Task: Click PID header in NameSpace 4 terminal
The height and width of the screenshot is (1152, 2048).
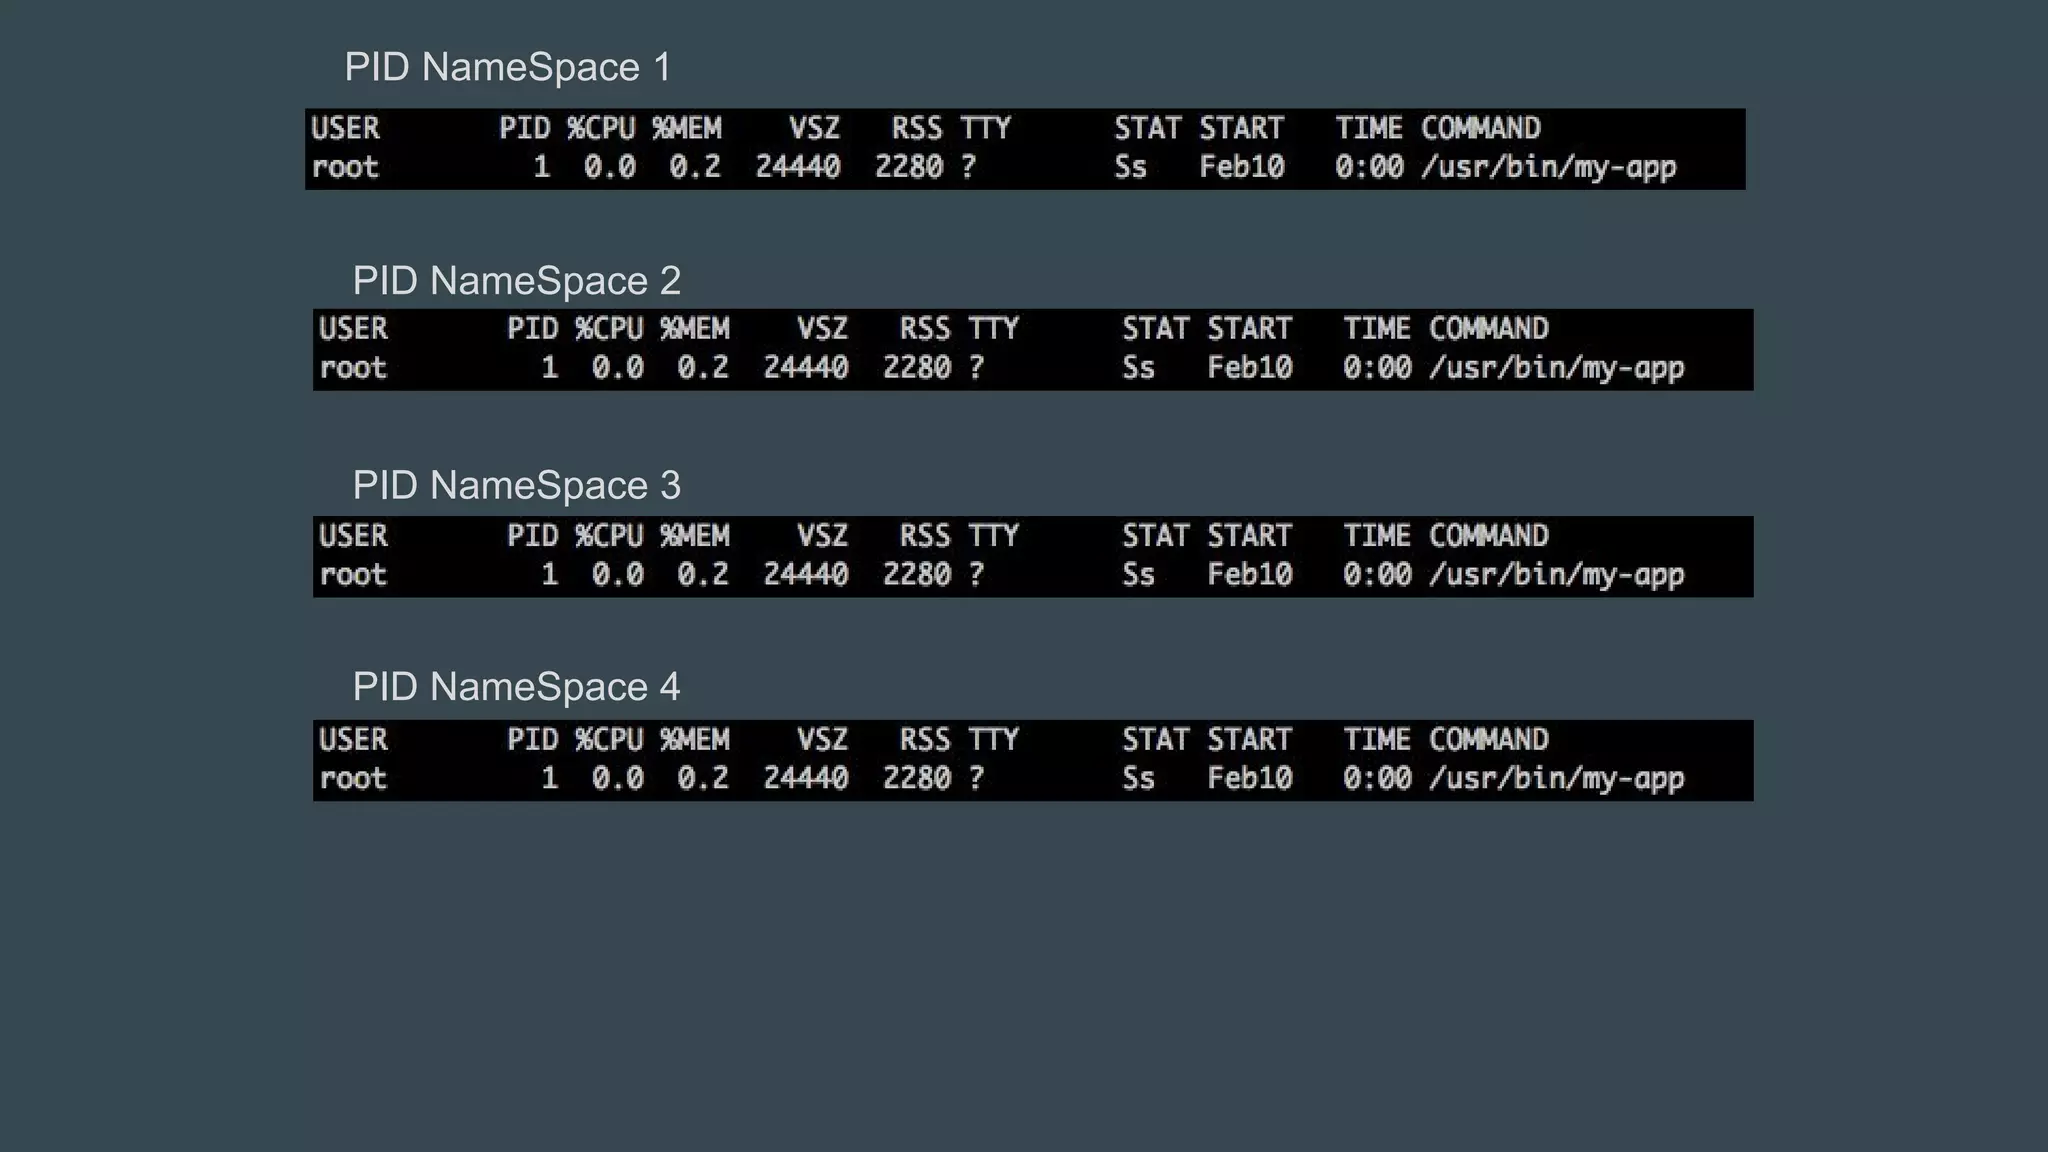Action: pos(533,740)
